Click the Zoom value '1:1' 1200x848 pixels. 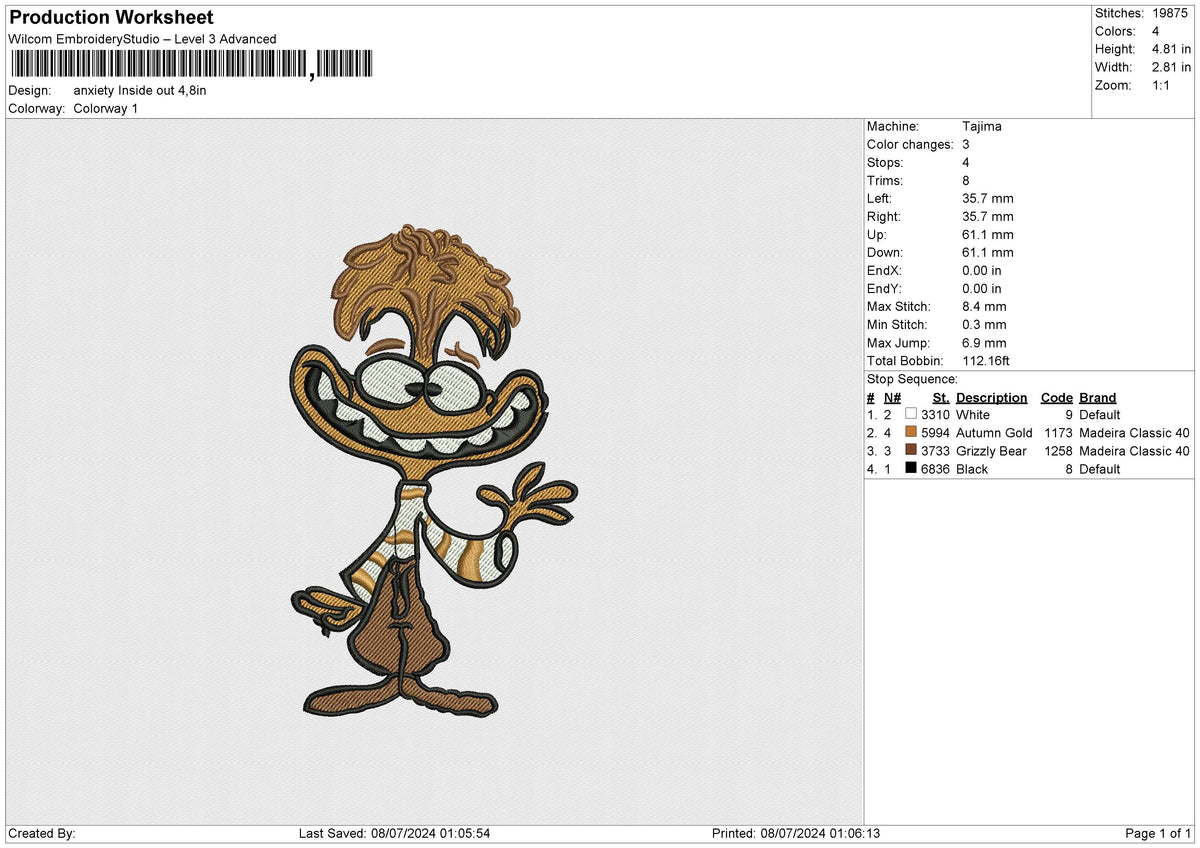pyautogui.click(x=1162, y=85)
